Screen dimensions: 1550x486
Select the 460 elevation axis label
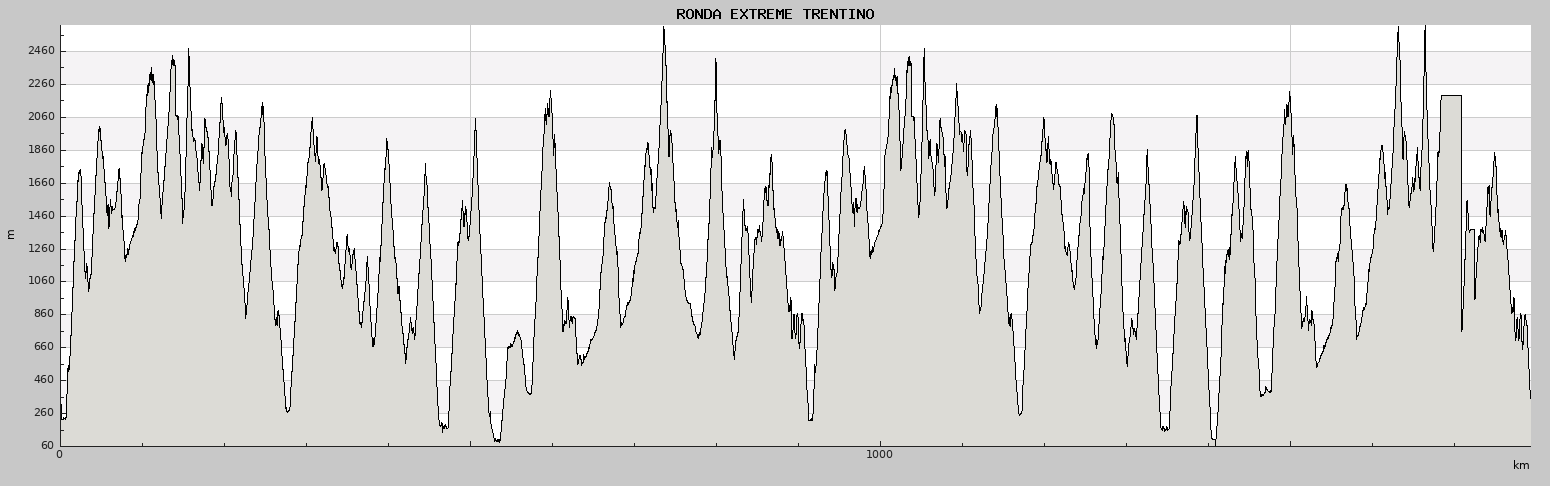pyautogui.click(x=44, y=380)
